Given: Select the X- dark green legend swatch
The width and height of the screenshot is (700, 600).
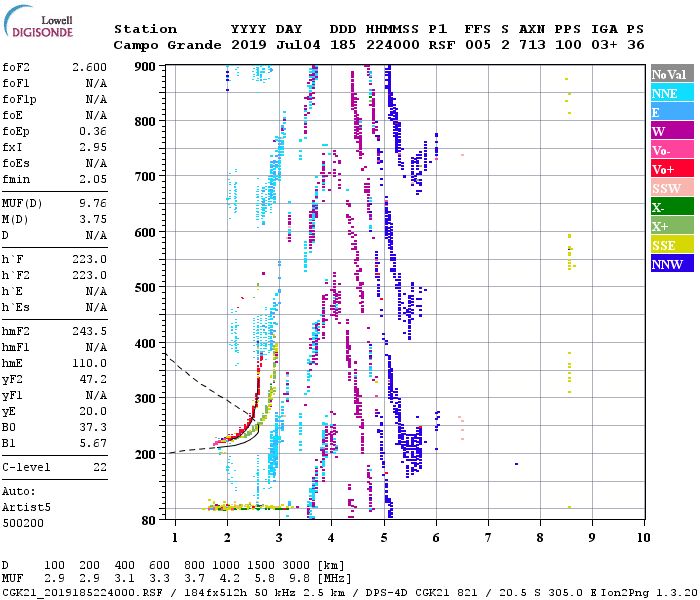Looking at the screenshot, I should (672, 207).
